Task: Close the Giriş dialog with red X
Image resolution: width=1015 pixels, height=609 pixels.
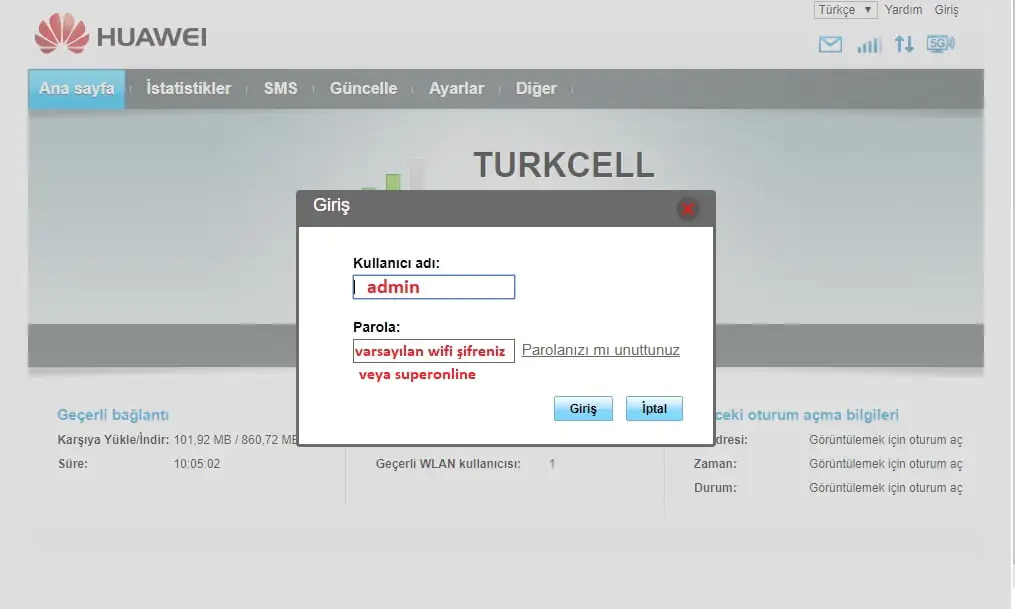Action: (x=687, y=209)
